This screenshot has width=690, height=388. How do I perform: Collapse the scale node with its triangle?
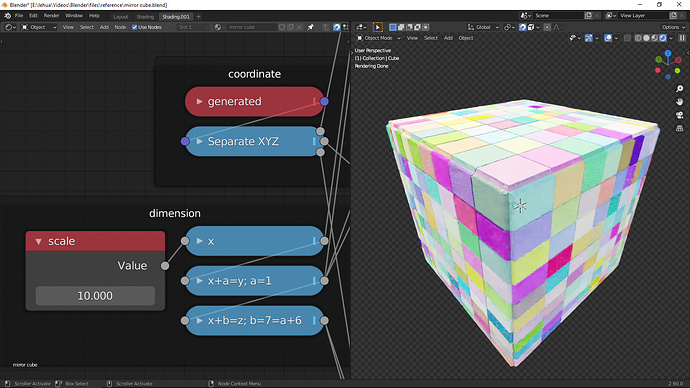pos(38,242)
